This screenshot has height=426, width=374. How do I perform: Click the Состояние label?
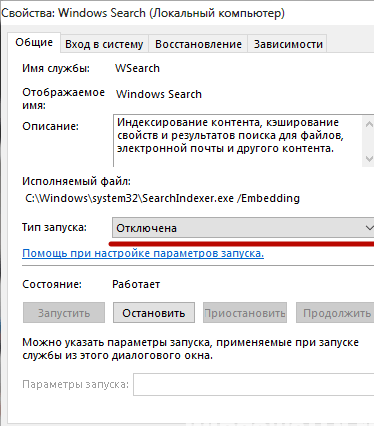(x=52, y=284)
